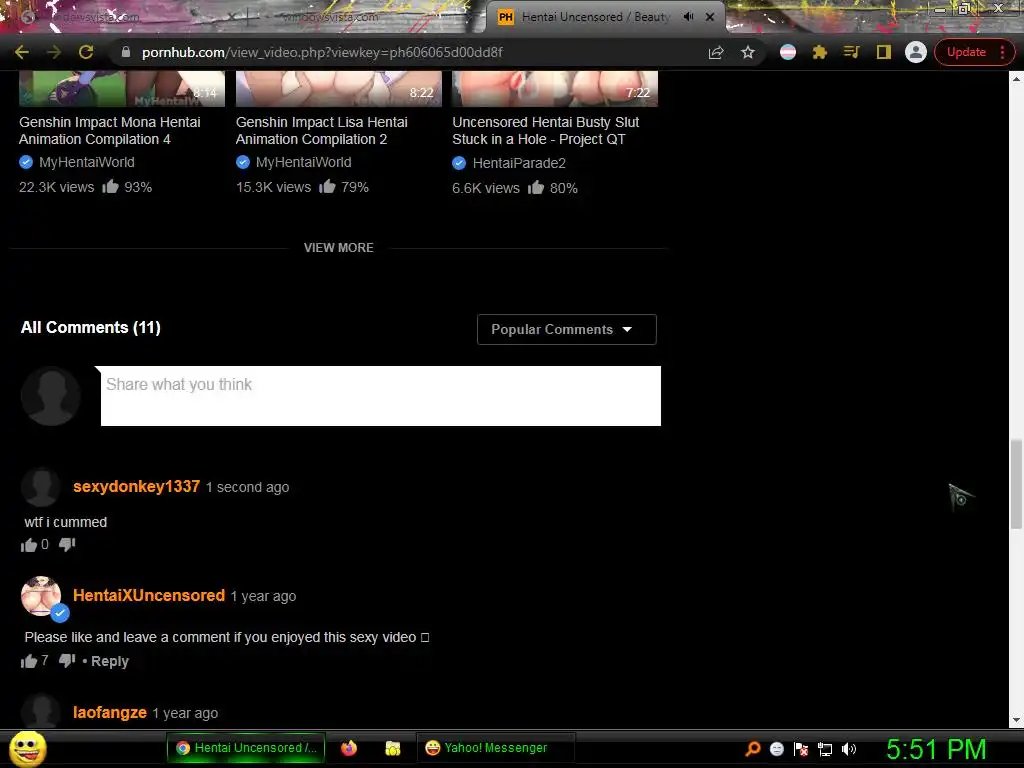Click the scrollbar up arrow
The width and height of the screenshot is (1024, 768).
tap(1016, 78)
